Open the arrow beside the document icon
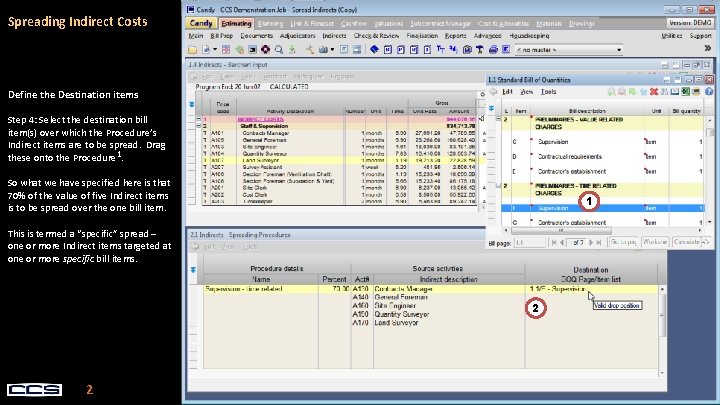The height and width of the screenshot is (405, 720). 214,50
